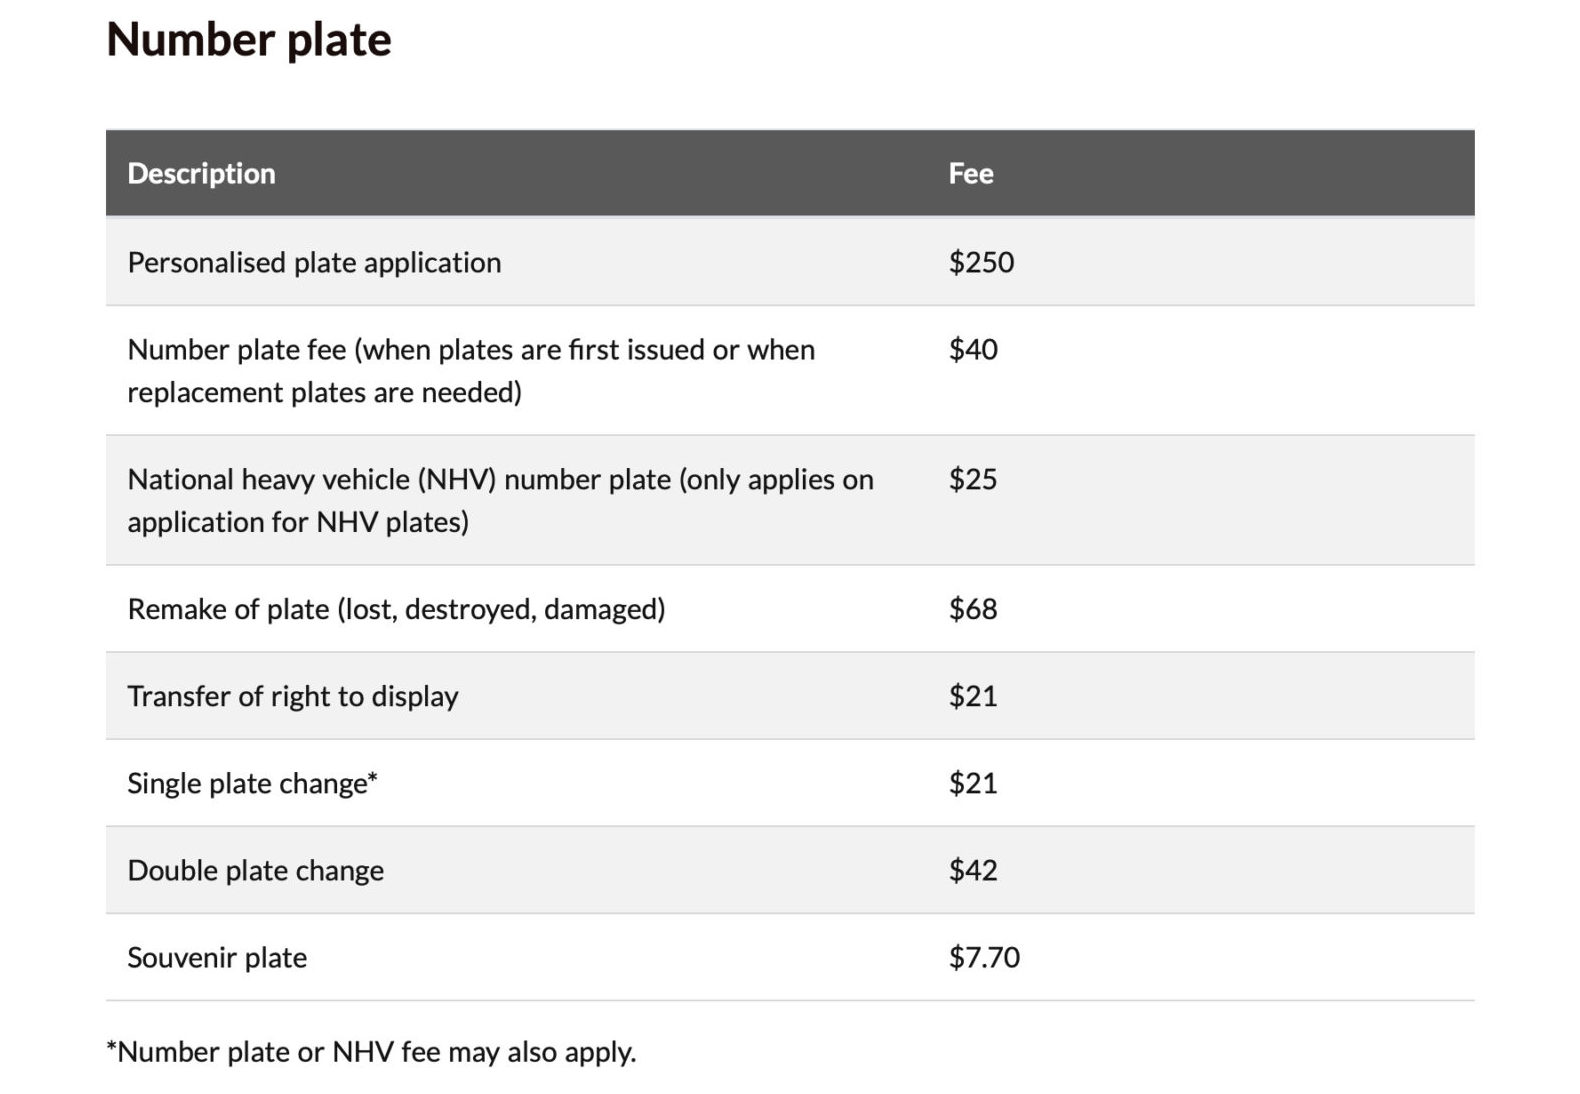Click the Fee column header
This screenshot has height=1094, width=1580.
(970, 173)
